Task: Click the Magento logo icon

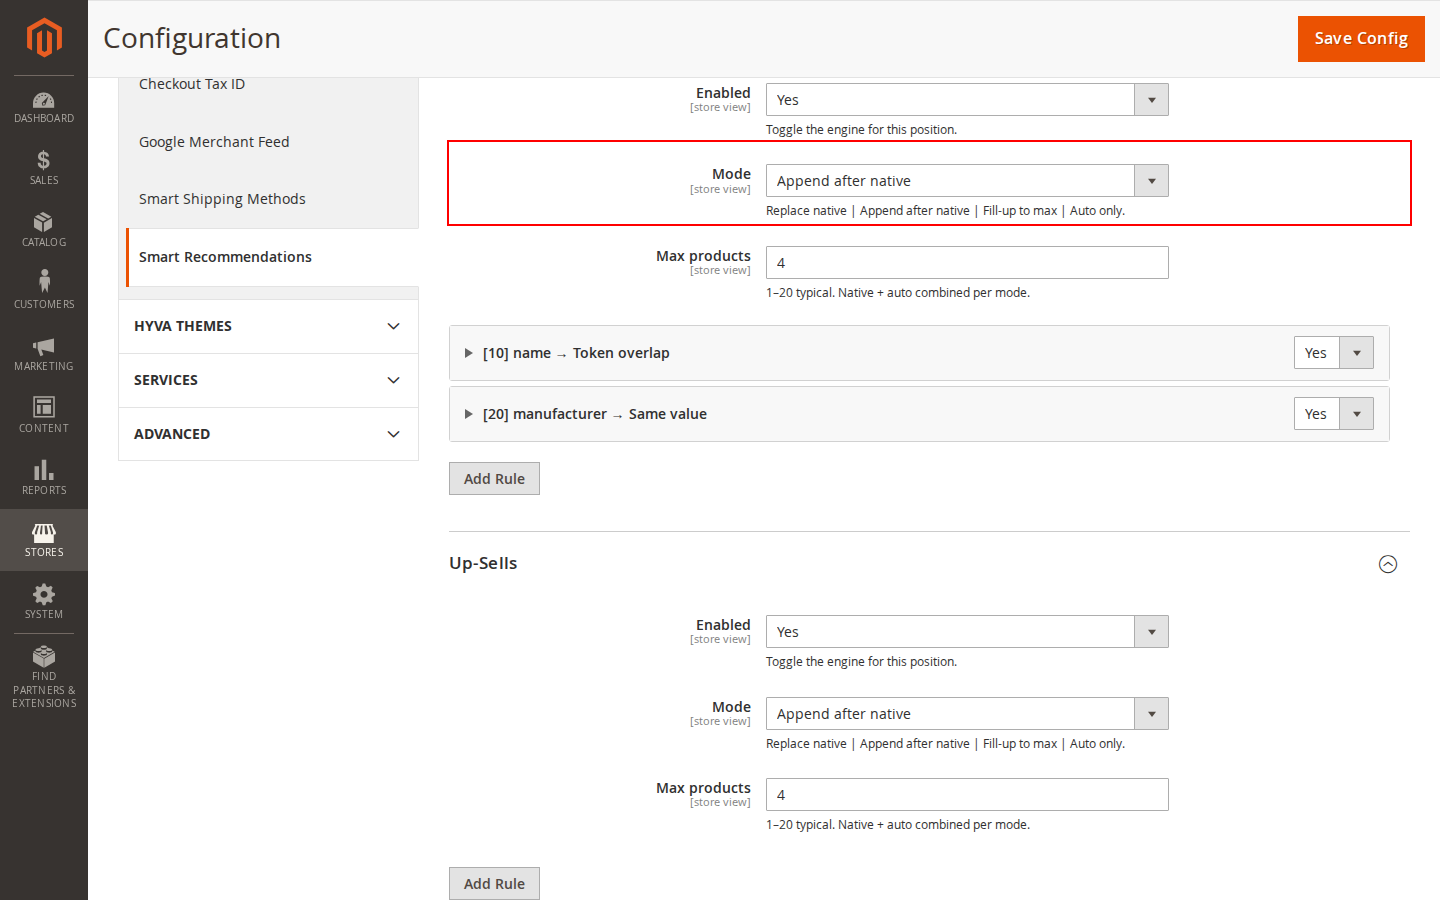Action: (x=44, y=38)
